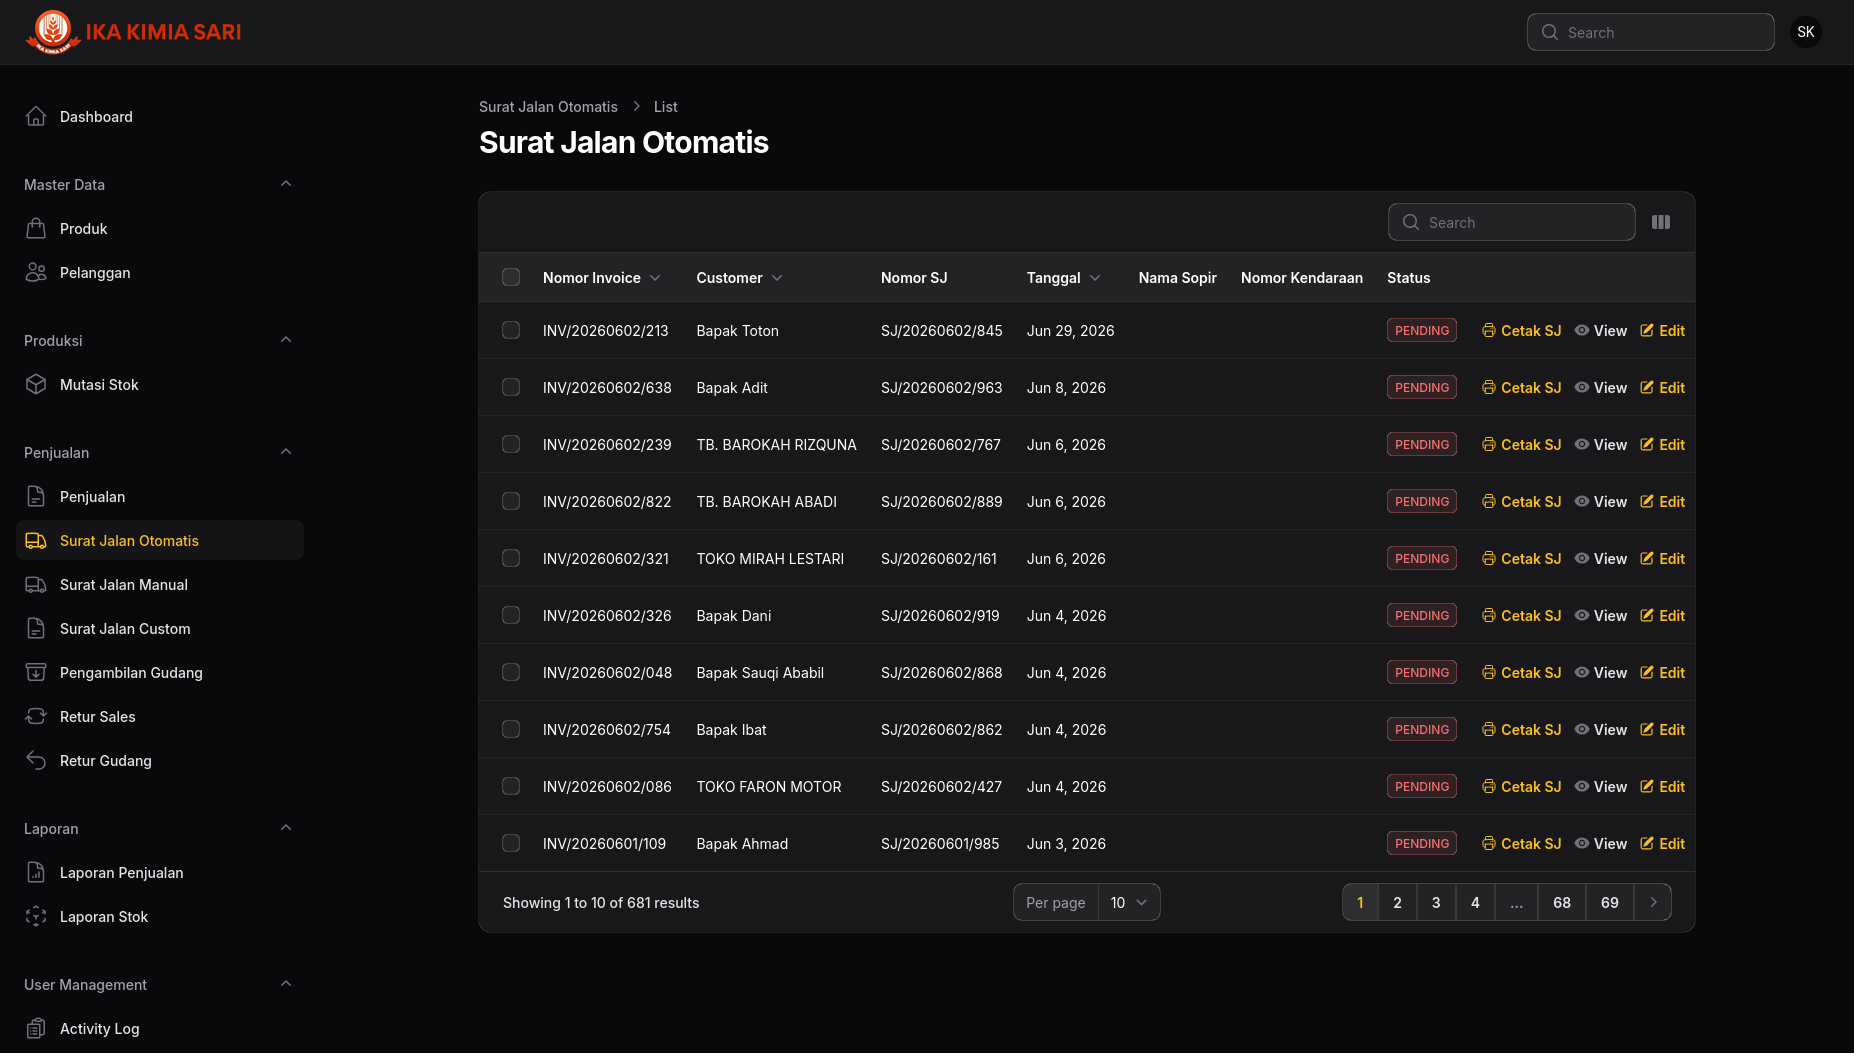
Task: Click Cetak SJ for Bapak Ibat
Action: click(1521, 729)
